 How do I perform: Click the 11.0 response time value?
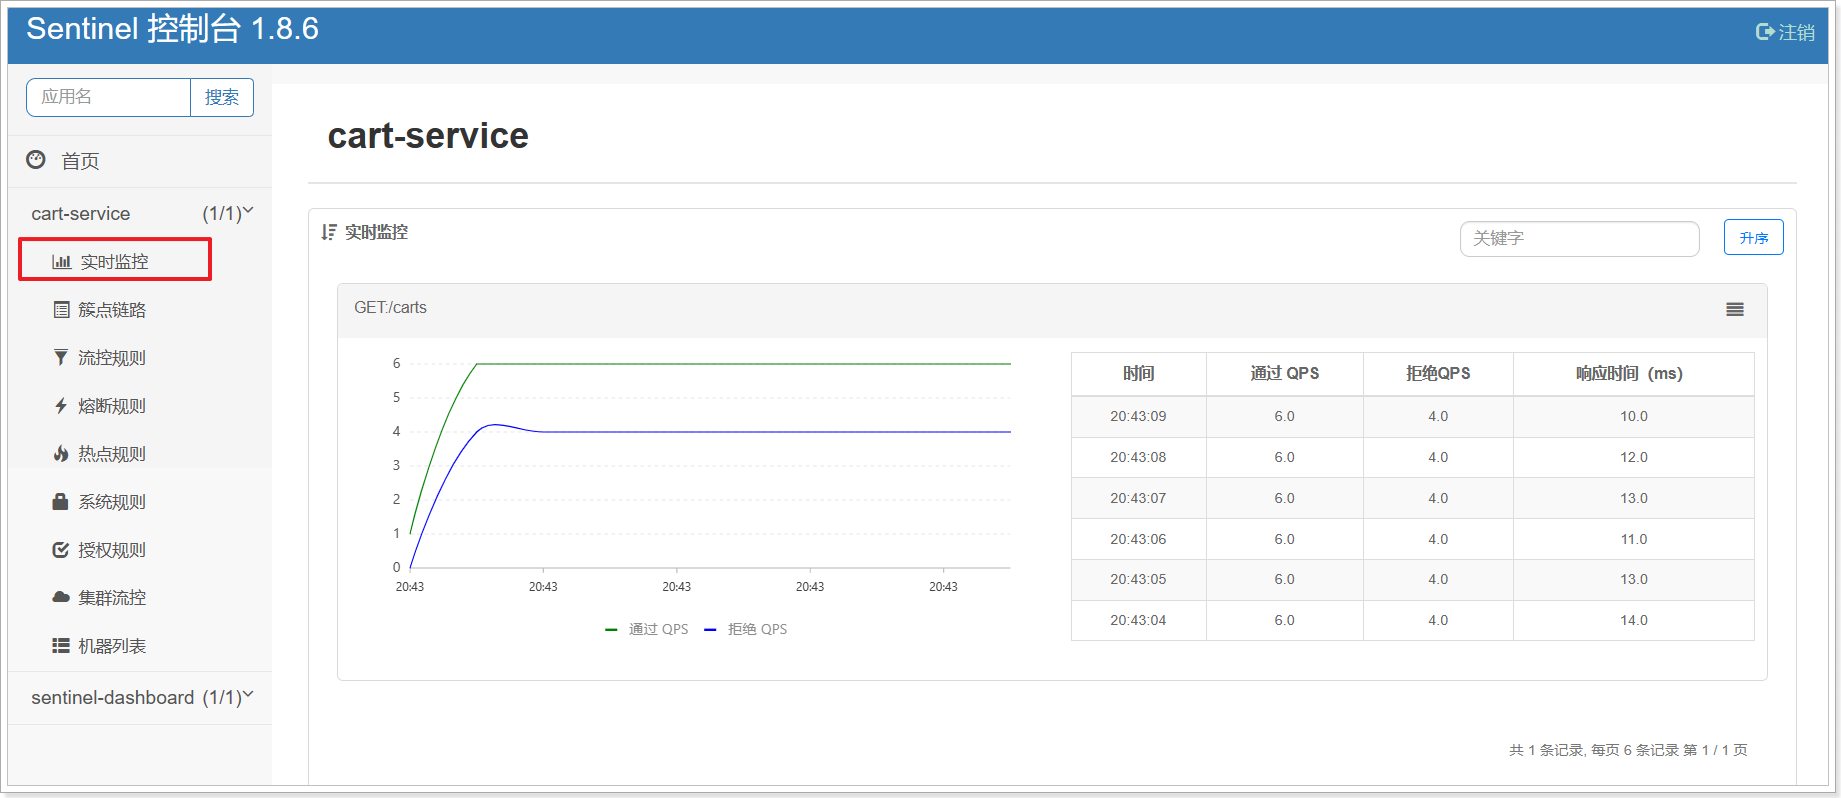pyautogui.click(x=1634, y=539)
